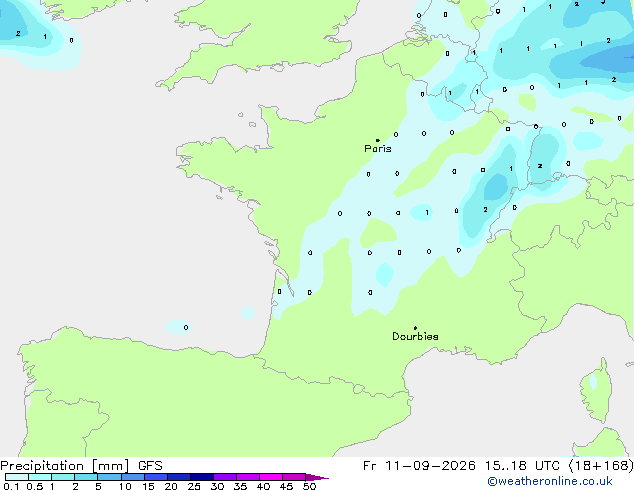This screenshot has height=490, width=634.
Task: Click the Dourbies city label
Action: click(415, 336)
